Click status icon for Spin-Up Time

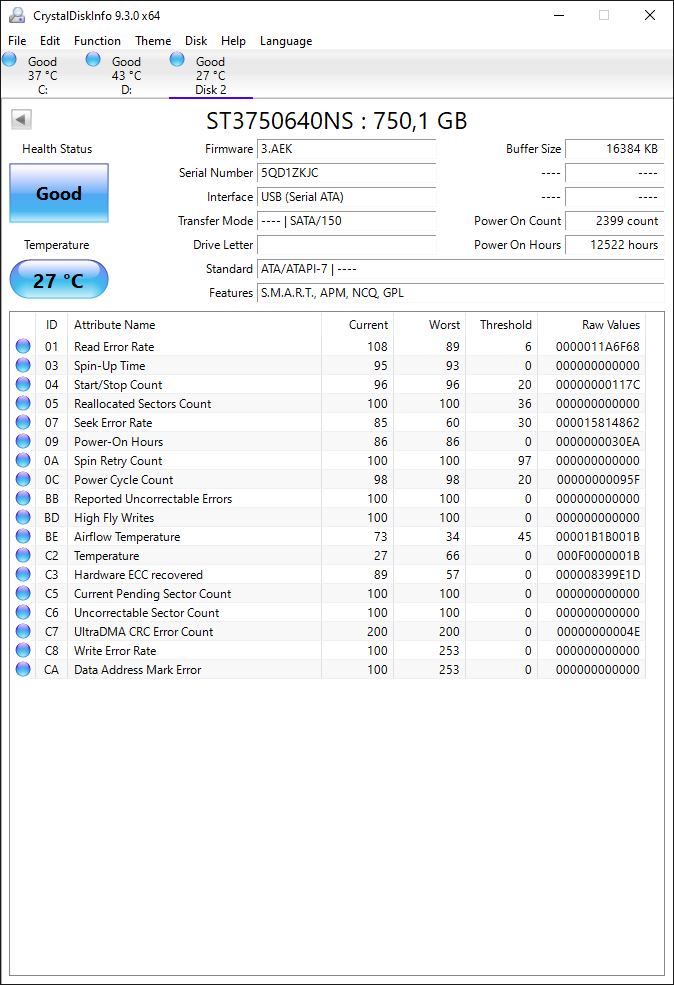point(23,365)
